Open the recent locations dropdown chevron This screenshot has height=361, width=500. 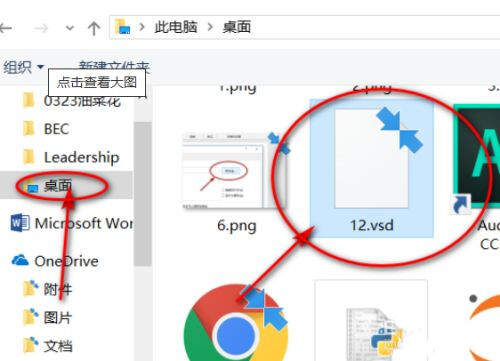[70, 28]
